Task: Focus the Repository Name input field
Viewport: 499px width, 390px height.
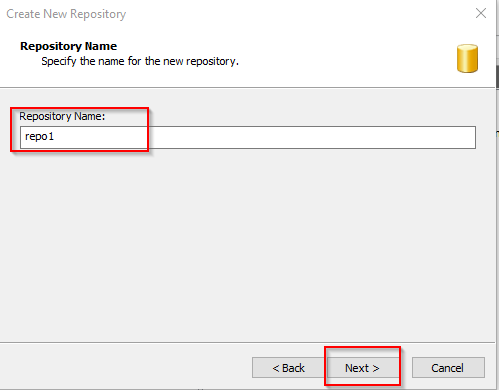Action: pyautogui.click(x=248, y=137)
